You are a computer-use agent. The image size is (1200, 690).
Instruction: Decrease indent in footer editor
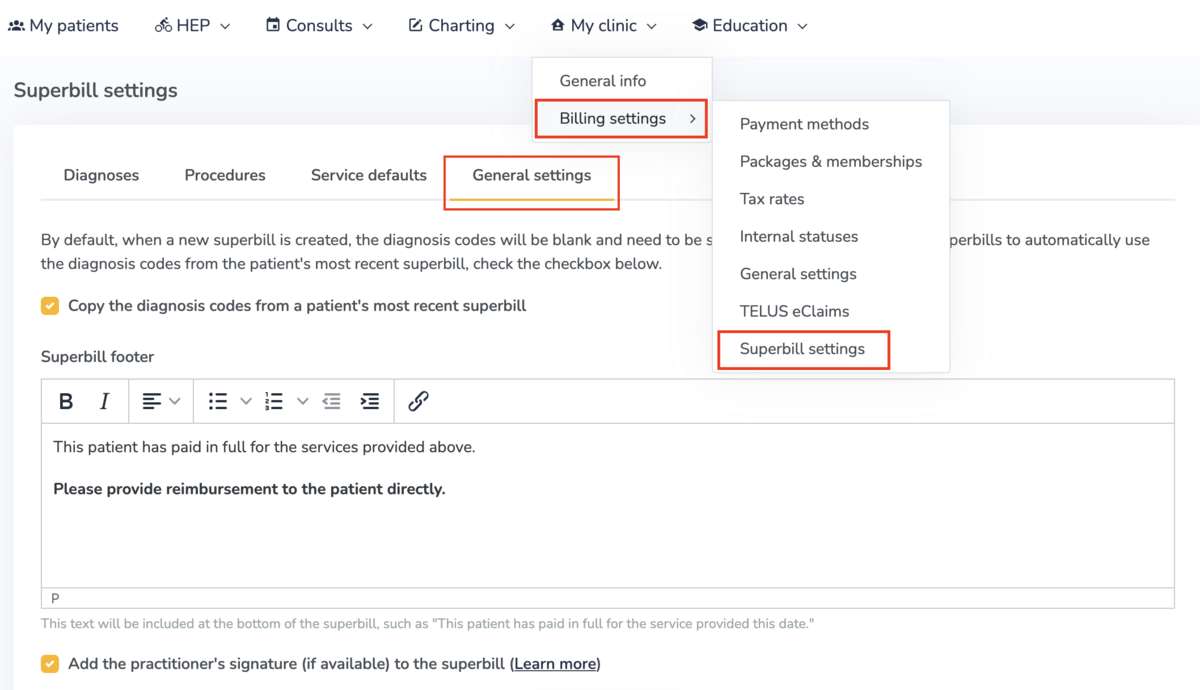332,401
